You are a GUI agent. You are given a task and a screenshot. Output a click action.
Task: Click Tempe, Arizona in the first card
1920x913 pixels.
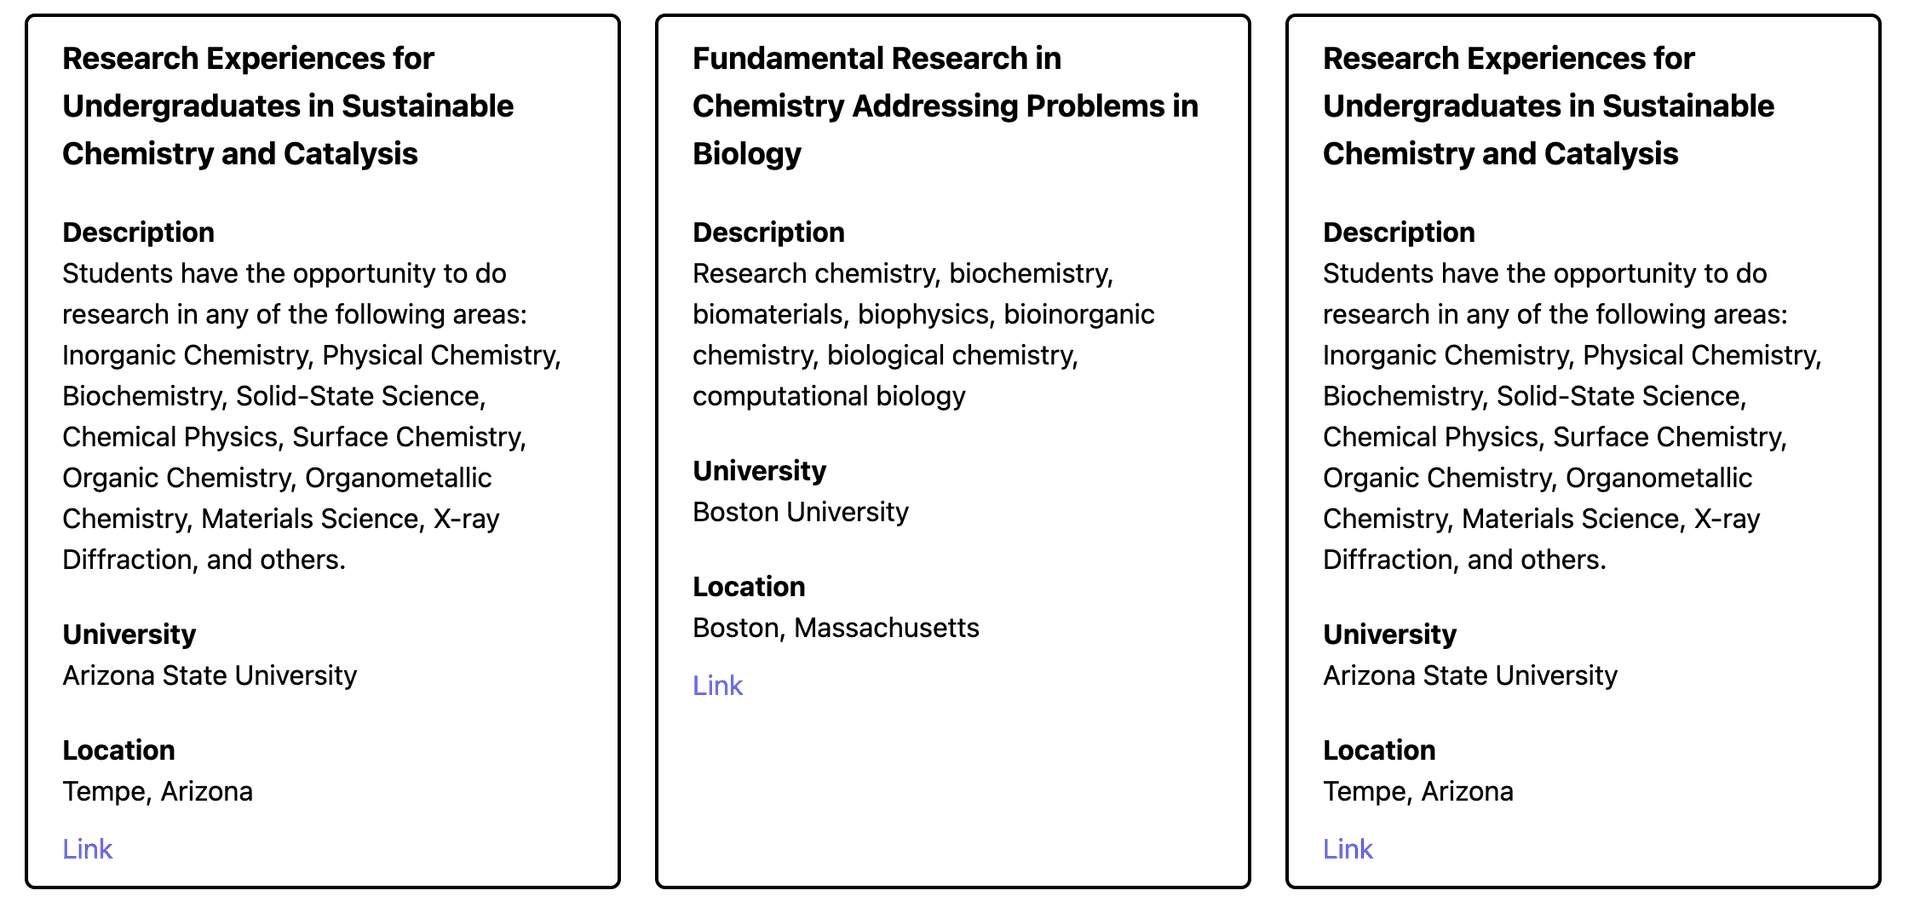(x=157, y=792)
